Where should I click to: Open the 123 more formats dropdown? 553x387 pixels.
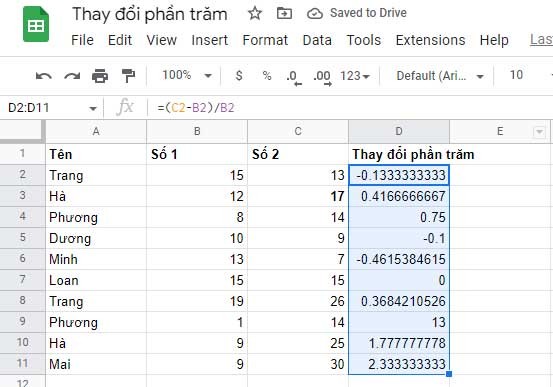[354, 75]
